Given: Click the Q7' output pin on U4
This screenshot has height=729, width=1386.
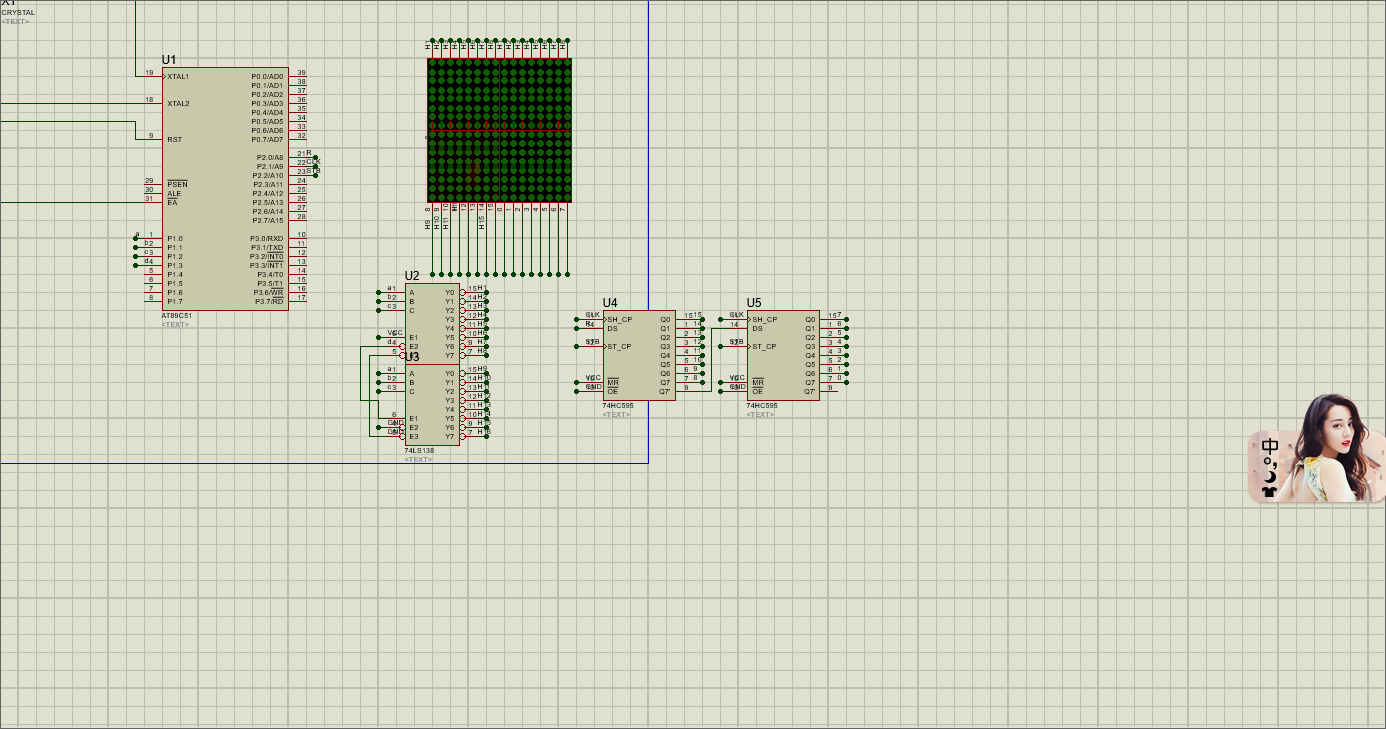Looking at the screenshot, I should [665, 391].
